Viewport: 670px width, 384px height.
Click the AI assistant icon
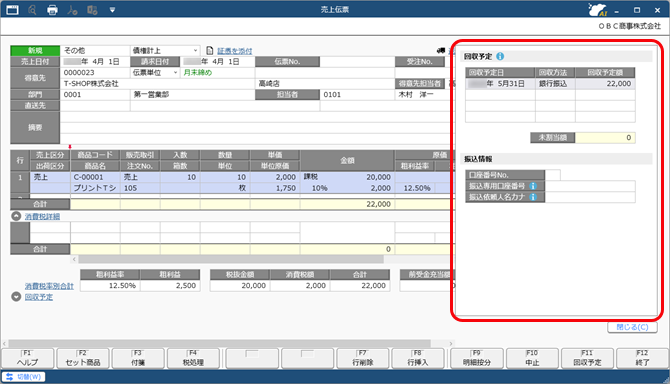point(597,9)
